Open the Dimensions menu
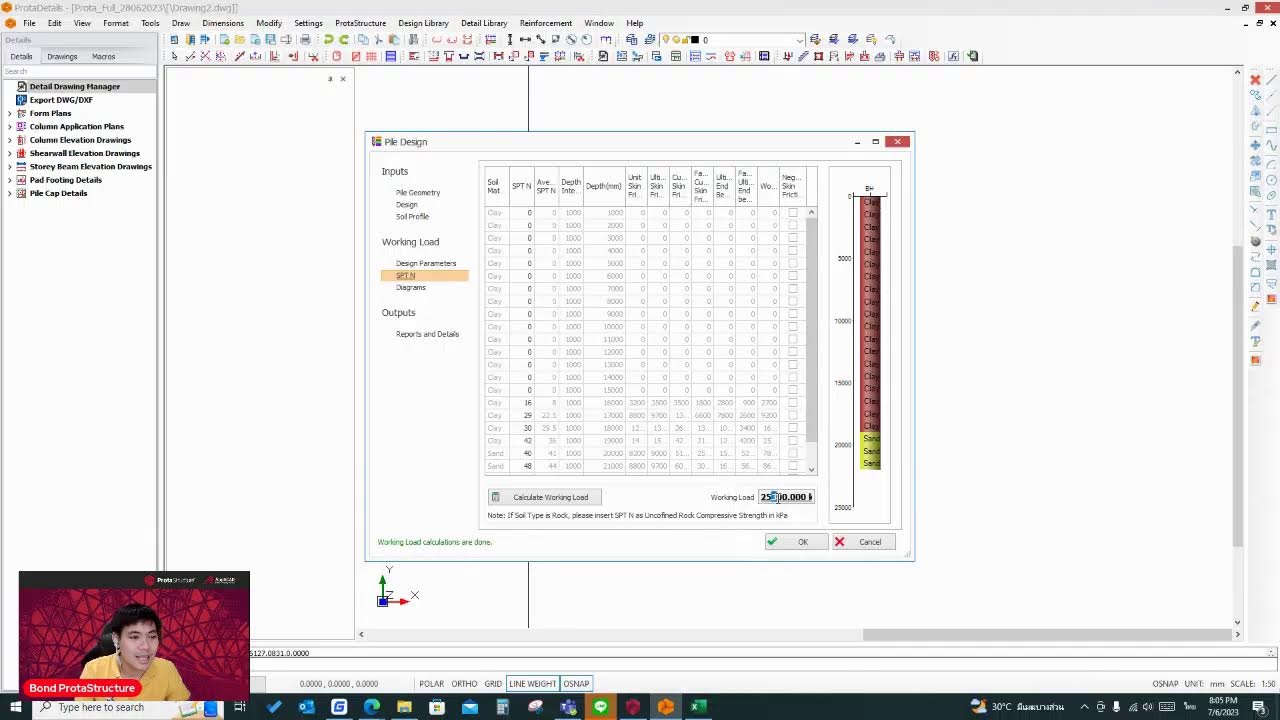 (x=222, y=23)
